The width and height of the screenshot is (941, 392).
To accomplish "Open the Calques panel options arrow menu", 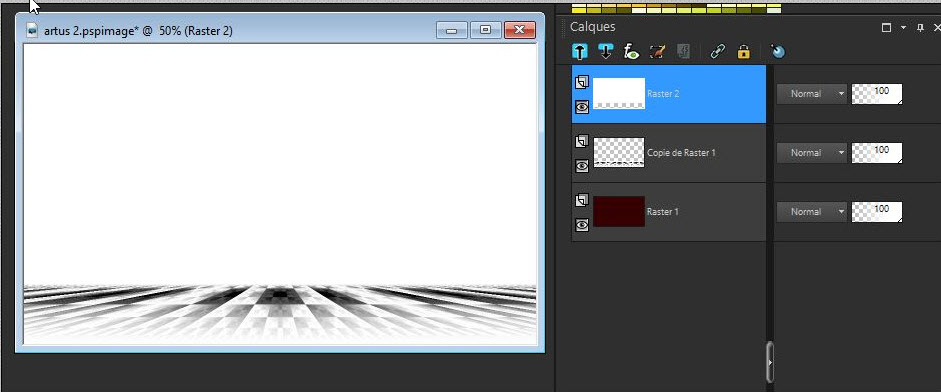I will point(903,28).
